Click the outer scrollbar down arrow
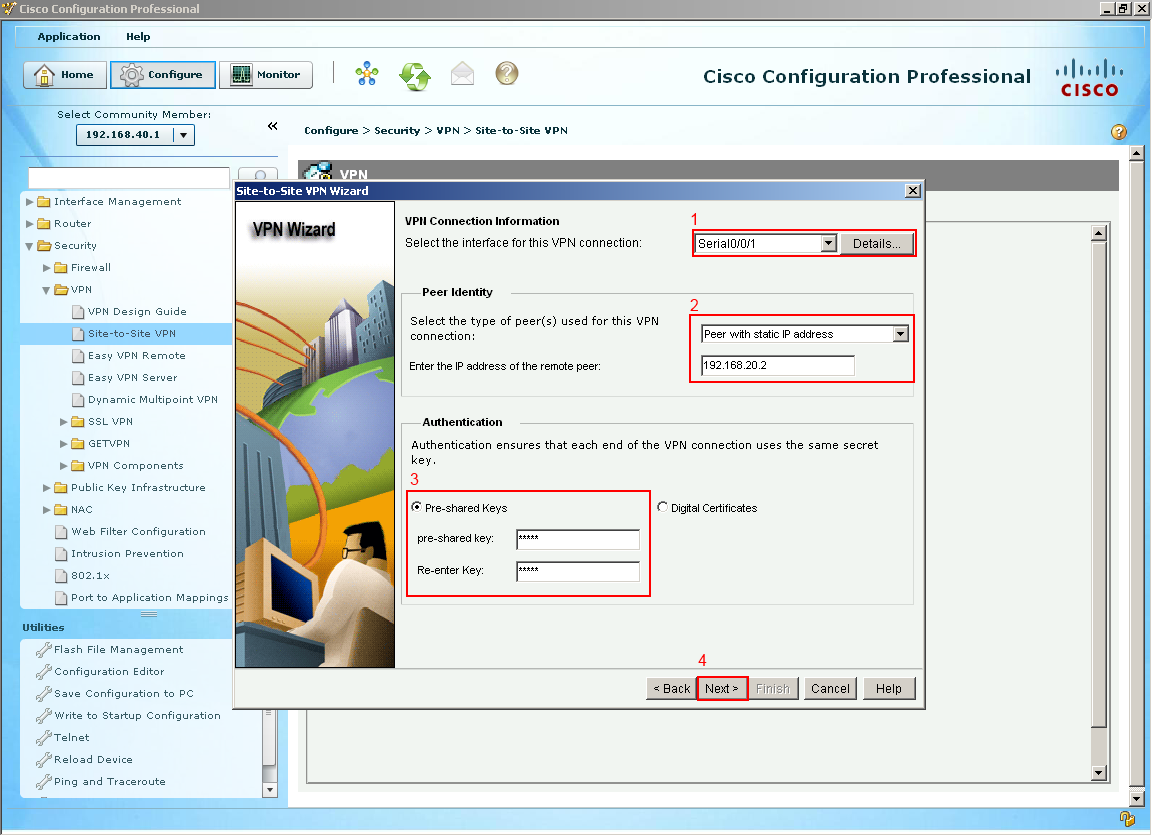Viewport: 1152px width, 836px height. coord(1137,799)
